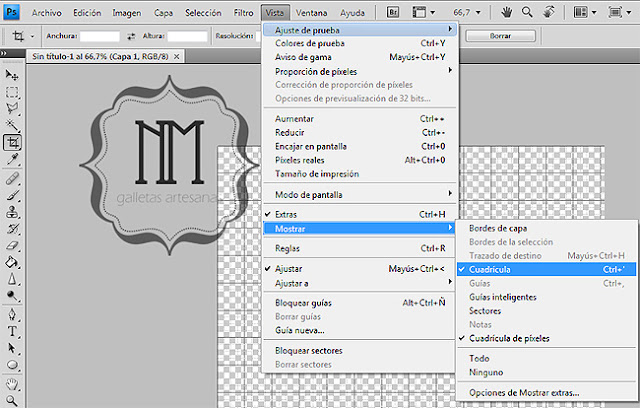Image resolution: width=640 pixels, height=408 pixels.
Task: Open the crop tool preset picker arrow
Action: 32,36
